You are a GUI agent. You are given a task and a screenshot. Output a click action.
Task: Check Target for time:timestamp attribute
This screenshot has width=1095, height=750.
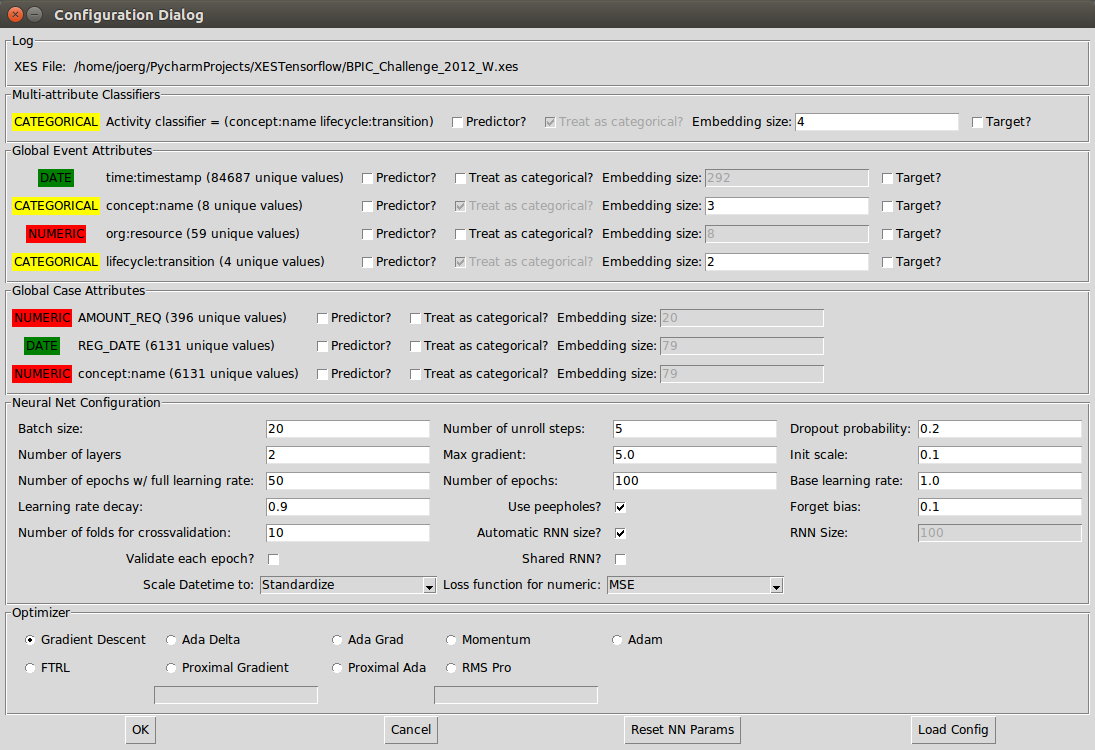click(x=888, y=178)
